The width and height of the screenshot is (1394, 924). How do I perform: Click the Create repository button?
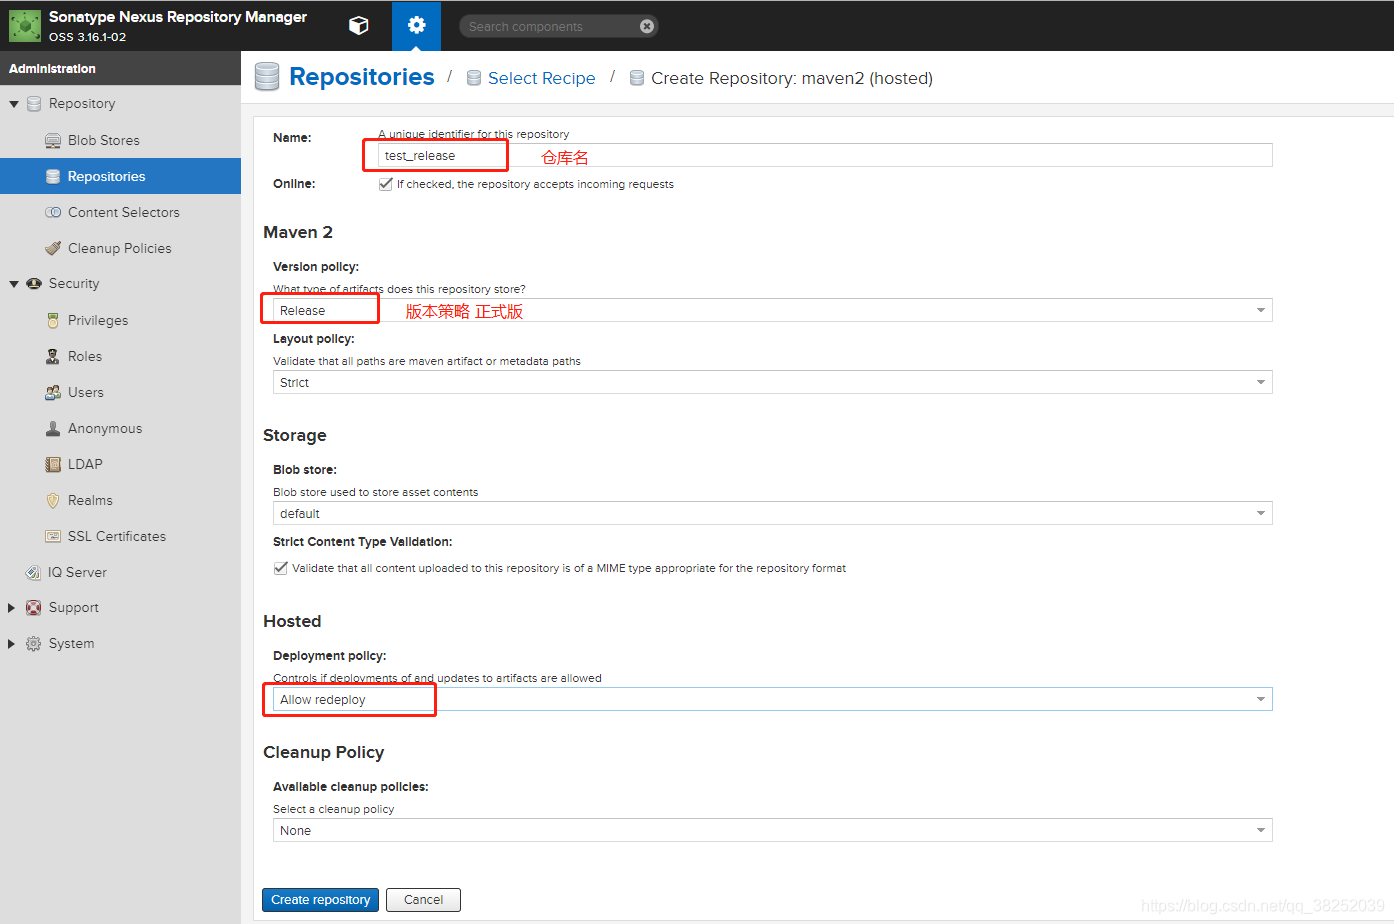[x=320, y=900]
